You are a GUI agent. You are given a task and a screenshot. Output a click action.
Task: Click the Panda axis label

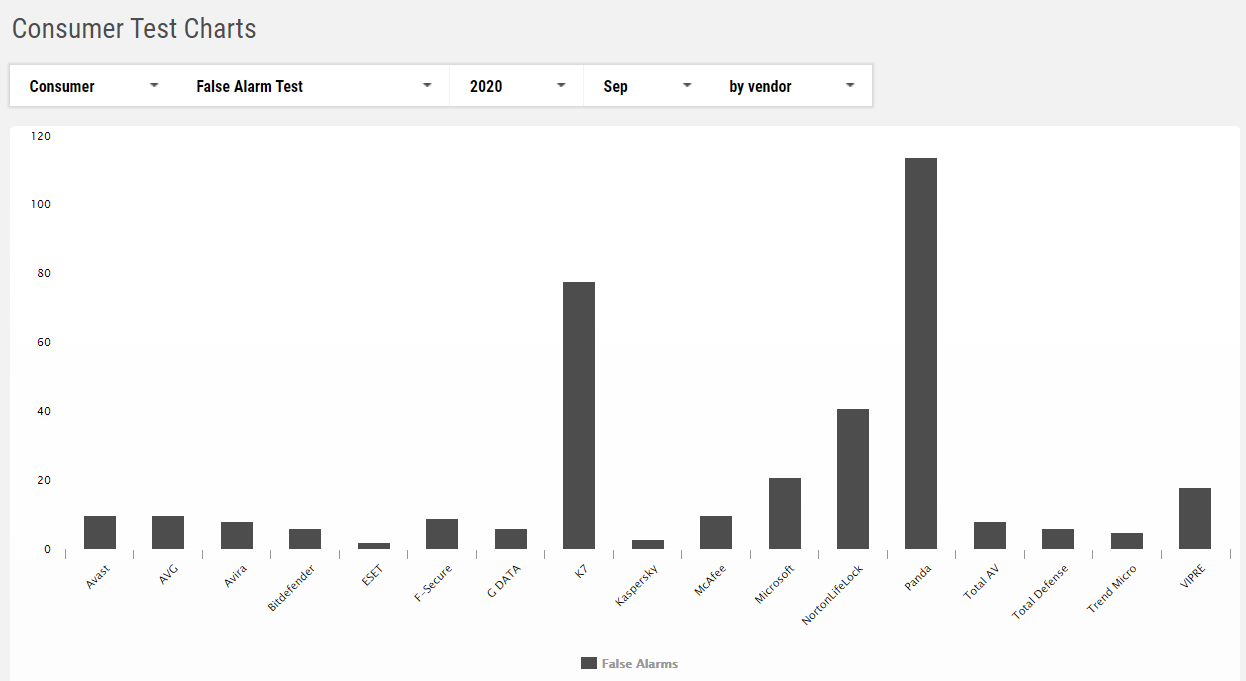(919, 577)
